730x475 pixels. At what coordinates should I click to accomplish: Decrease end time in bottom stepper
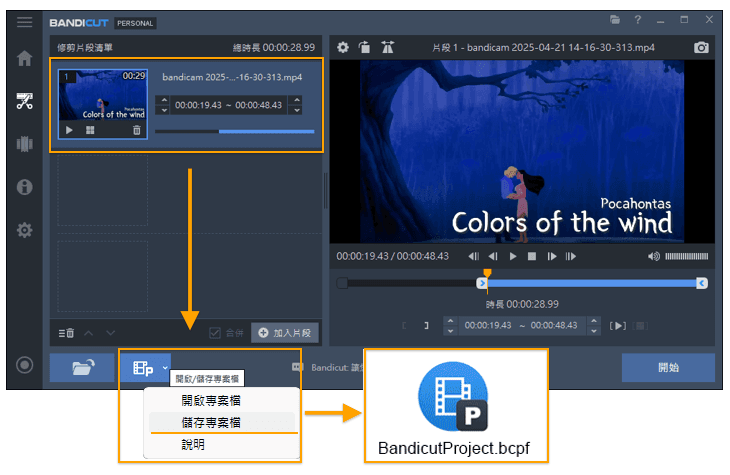coord(594,331)
